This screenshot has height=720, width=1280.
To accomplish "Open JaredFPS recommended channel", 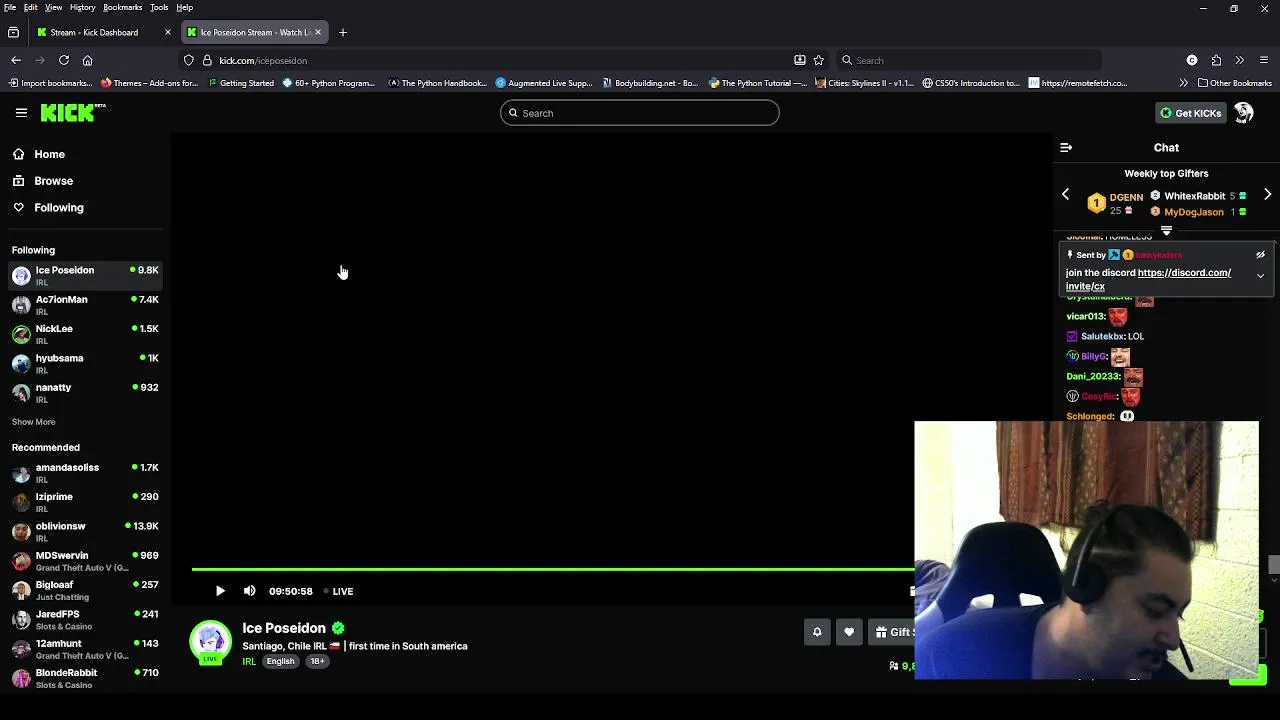I will [85, 619].
